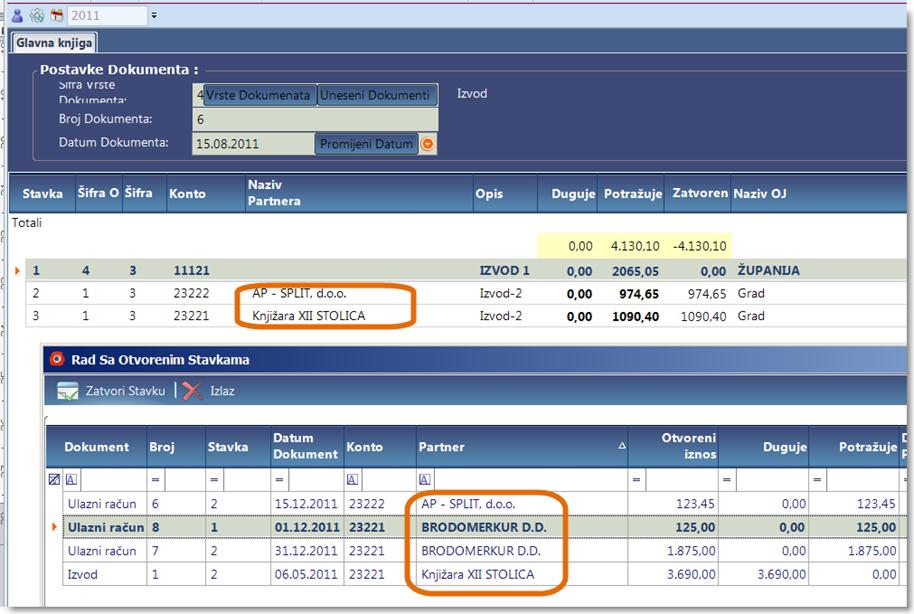Viewport: 914px width, 614px height.
Task: Click the Vrste Dokumenata button
Action: coord(258,95)
